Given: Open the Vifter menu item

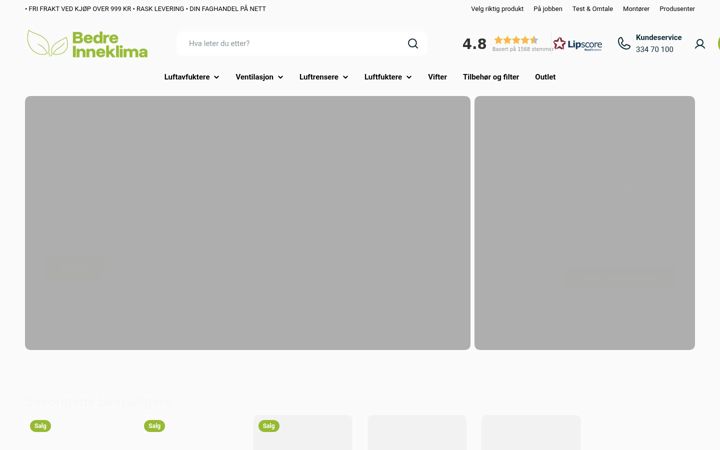Looking at the screenshot, I should coord(437,77).
